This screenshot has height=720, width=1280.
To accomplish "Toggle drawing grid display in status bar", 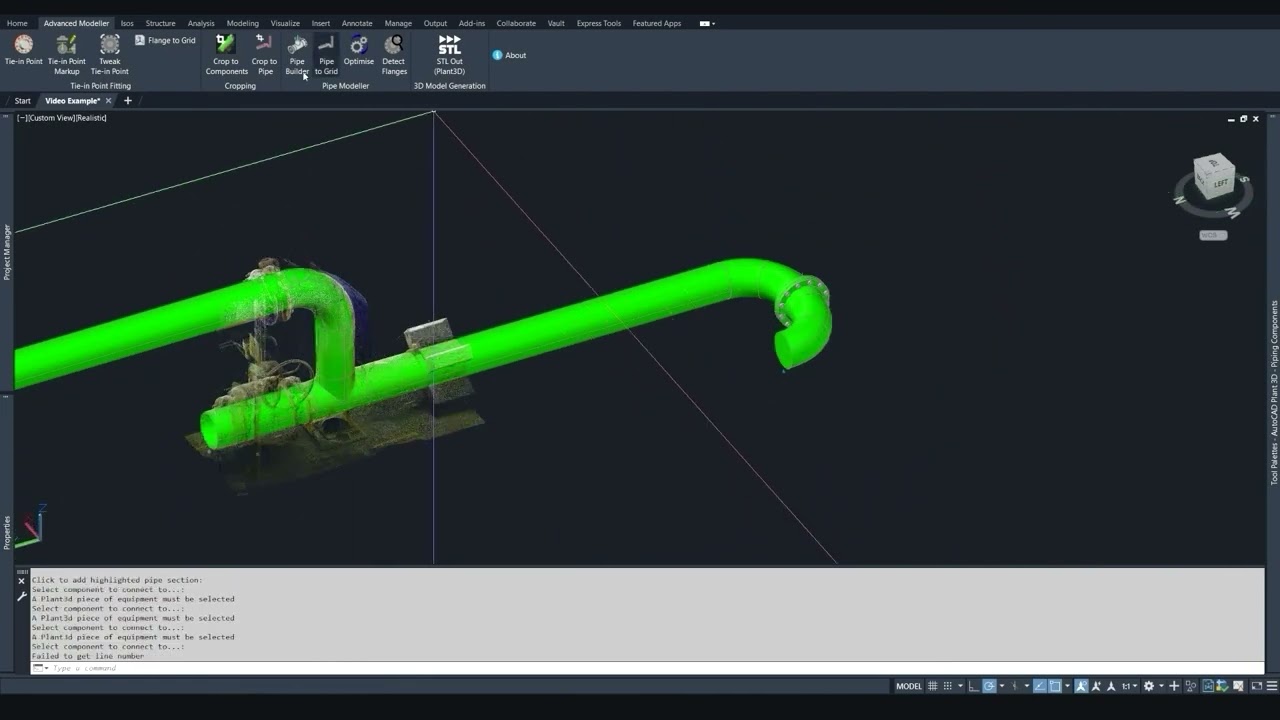I will (x=933, y=686).
